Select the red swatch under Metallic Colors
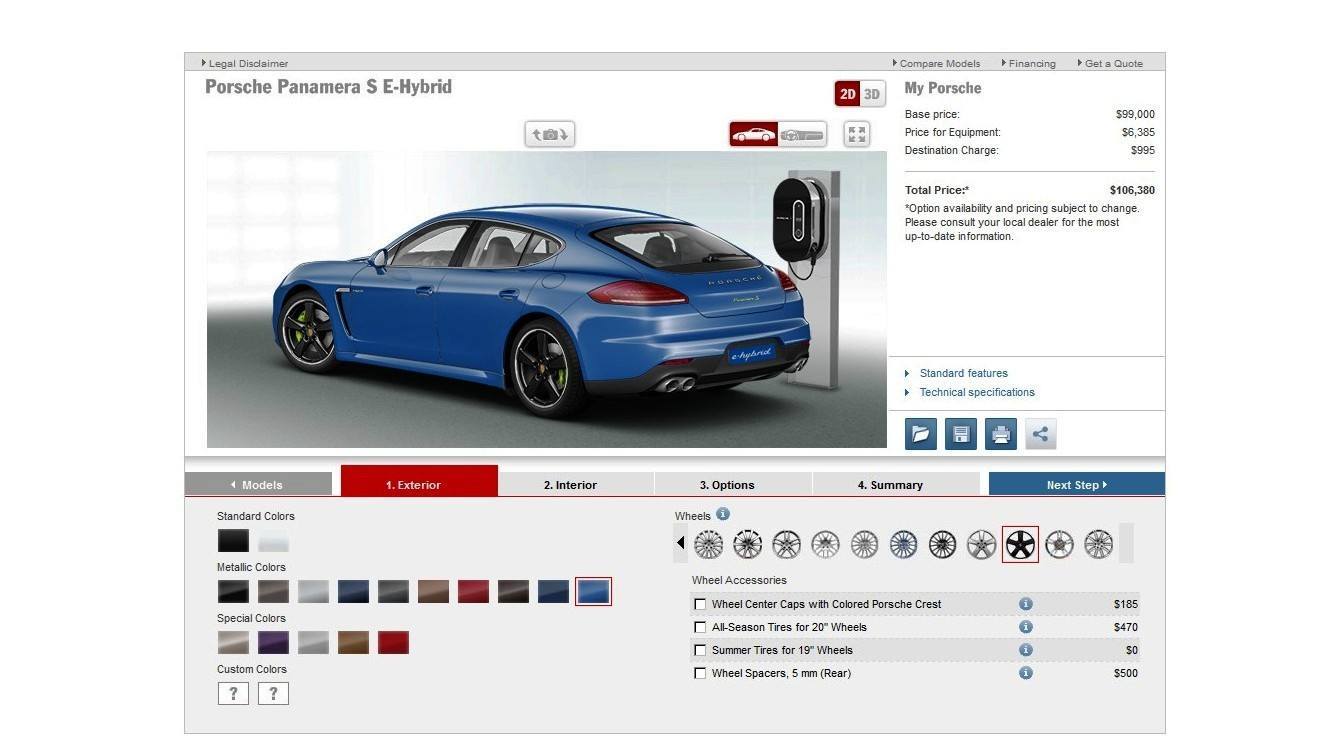This screenshot has height=742, width=1326. point(473,592)
